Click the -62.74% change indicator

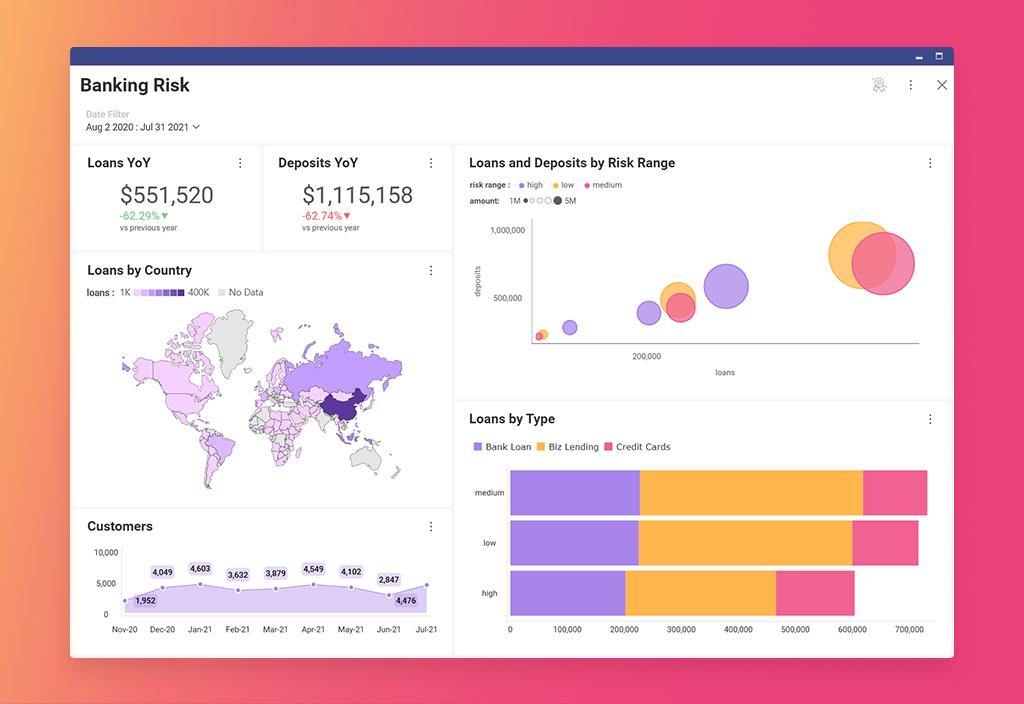(x=326, y=216)
